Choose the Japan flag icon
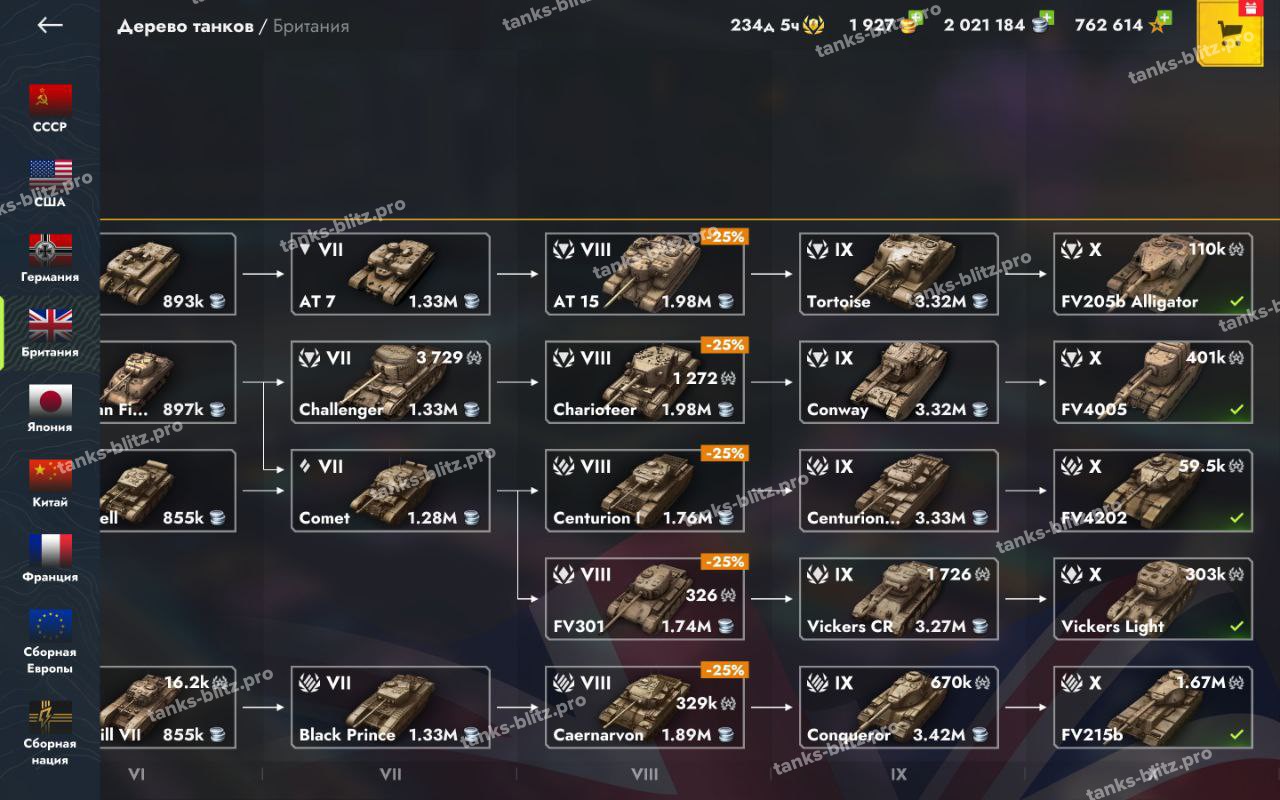Viewport: 1280px width, 800px height. (50, 400)
